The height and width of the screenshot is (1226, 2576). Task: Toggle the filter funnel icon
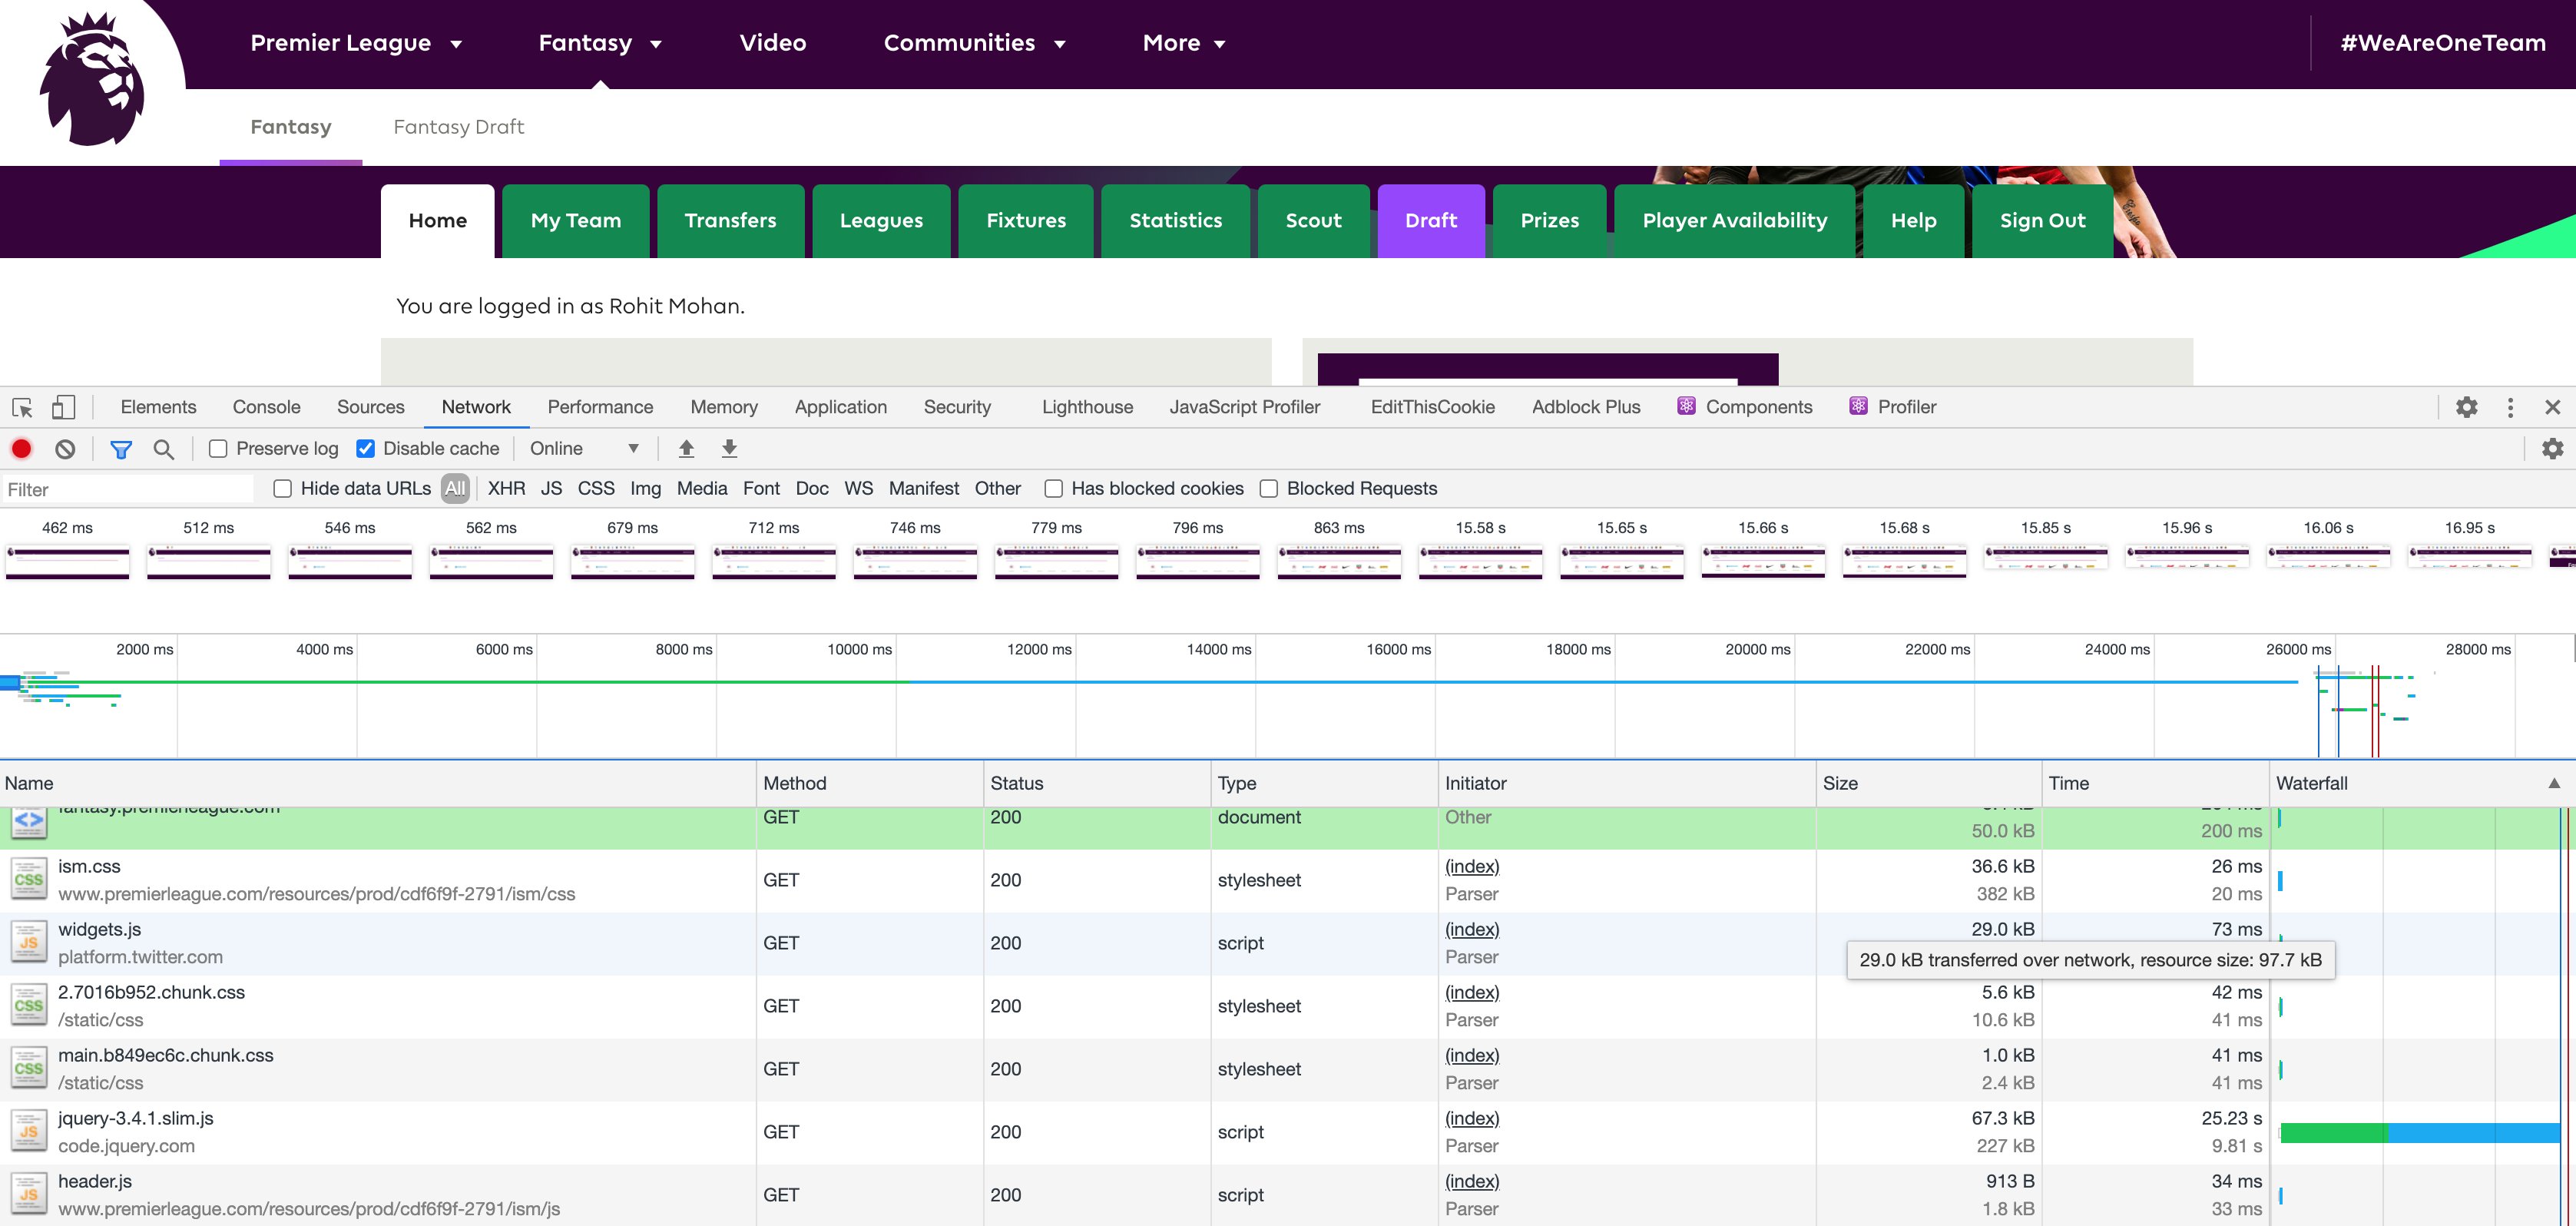(121, 449)
